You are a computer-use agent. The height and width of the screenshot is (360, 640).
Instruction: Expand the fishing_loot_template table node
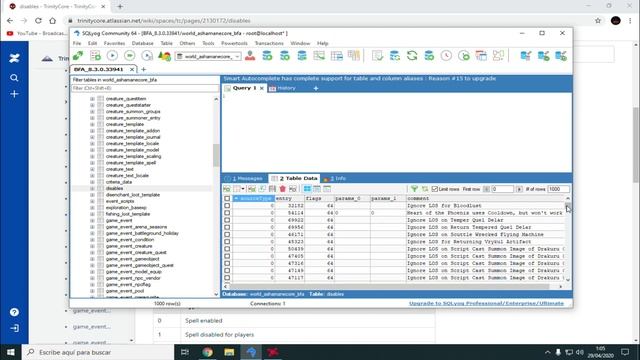(x=92, y=214)
